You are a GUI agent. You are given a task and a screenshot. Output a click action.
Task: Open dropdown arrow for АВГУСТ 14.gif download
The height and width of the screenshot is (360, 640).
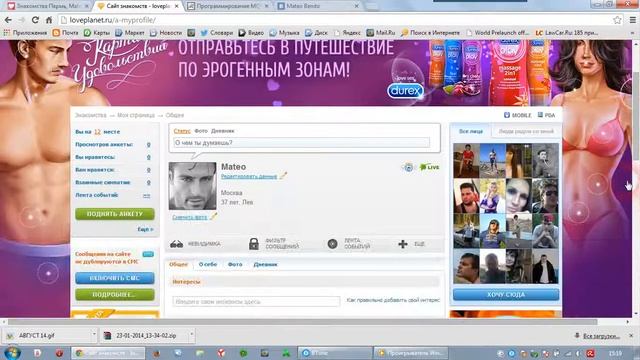coord(94,335)
